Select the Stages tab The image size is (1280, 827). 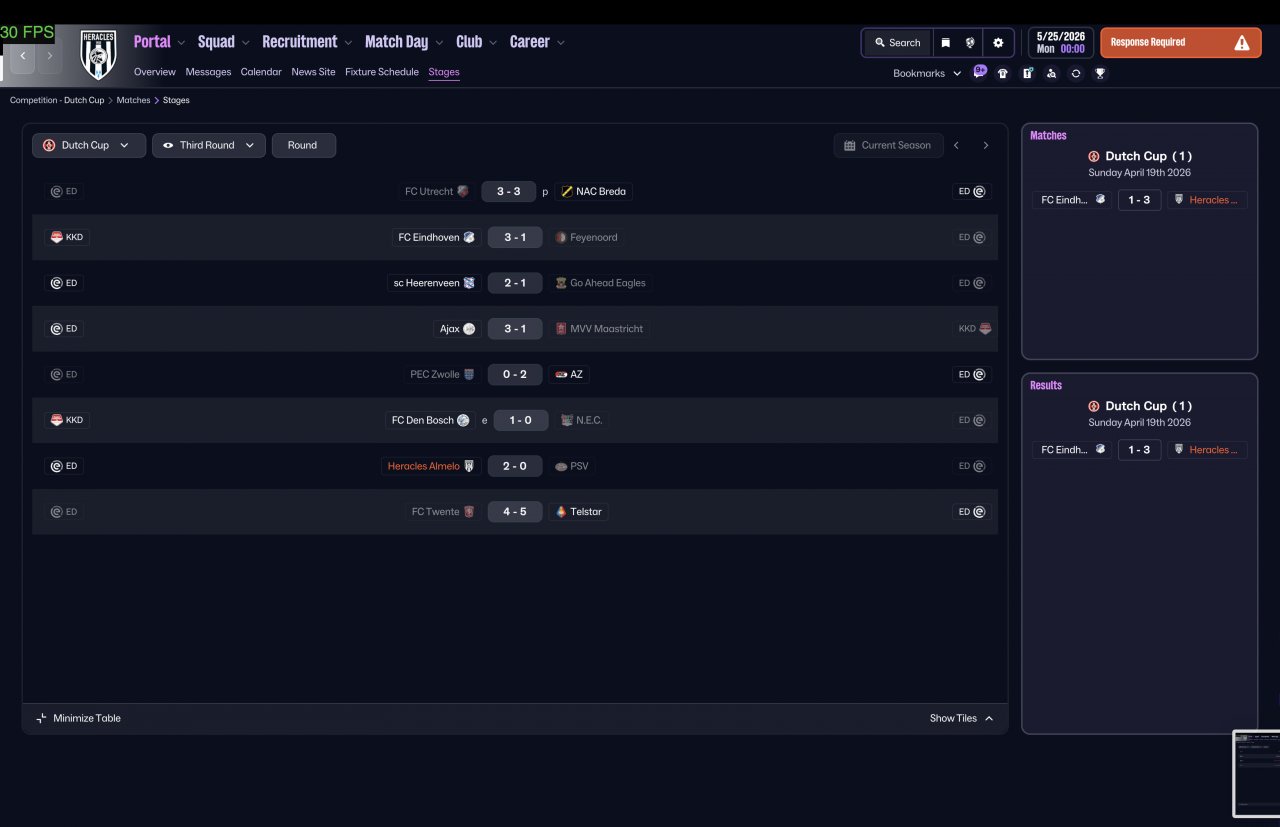(x=444, y=72)
